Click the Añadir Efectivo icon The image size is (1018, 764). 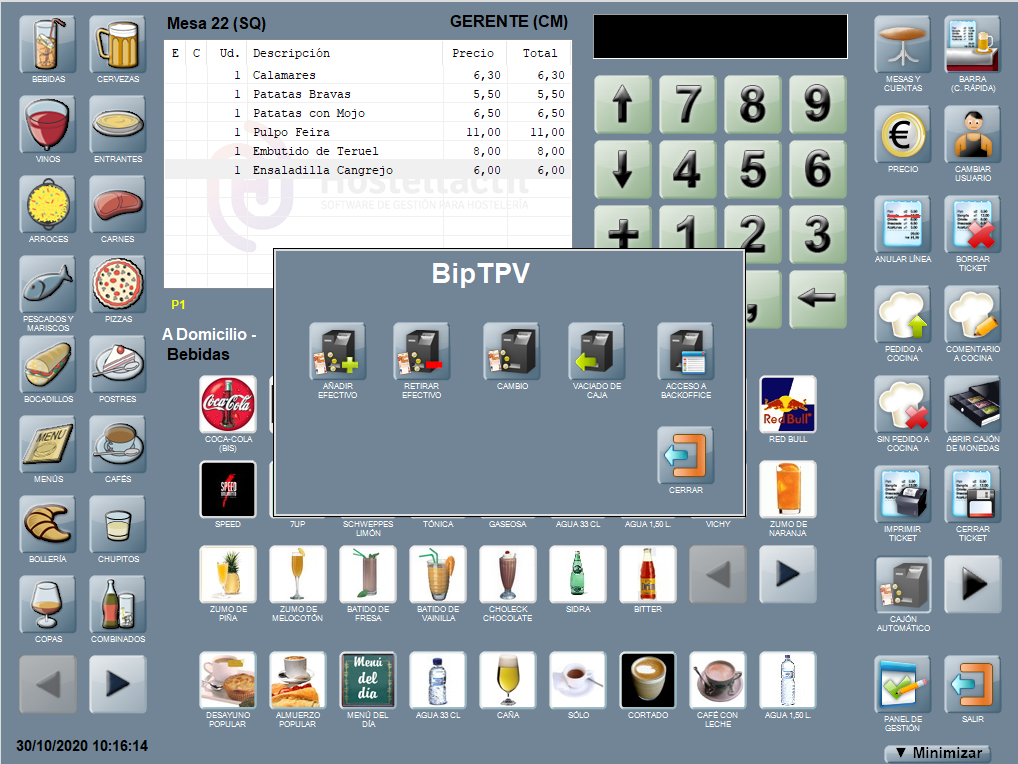337,352
